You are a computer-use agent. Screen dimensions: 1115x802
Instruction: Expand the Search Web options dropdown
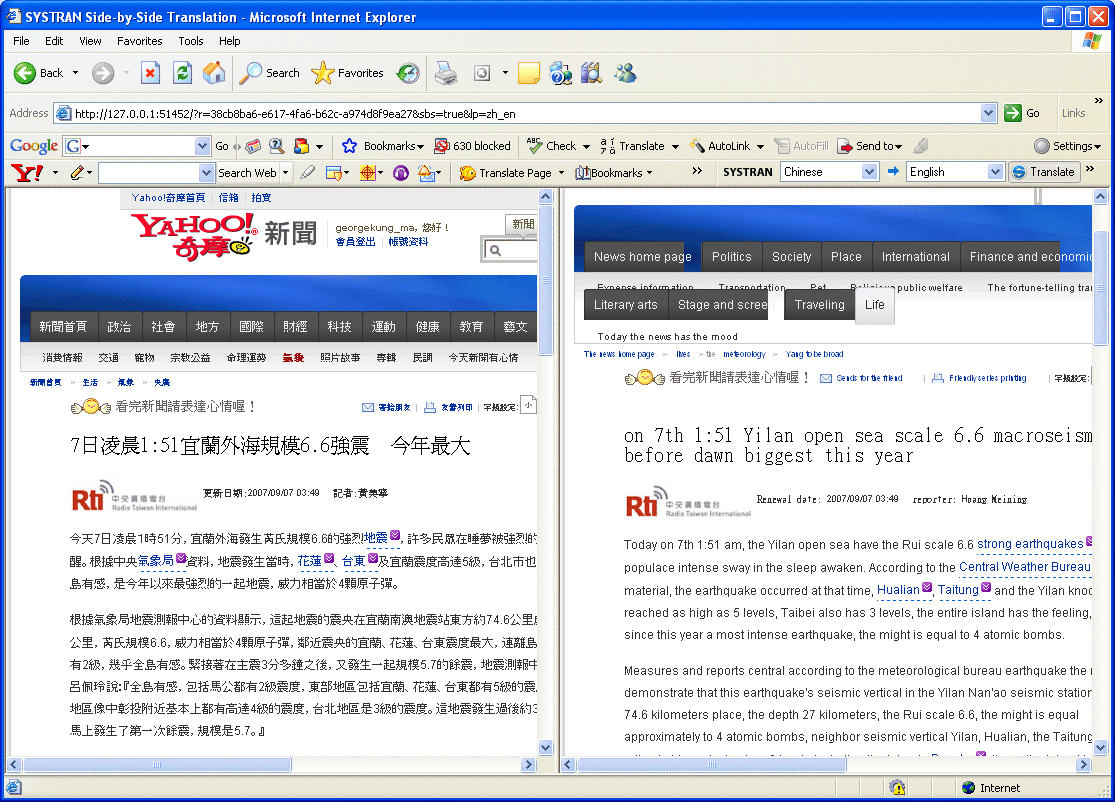coord(286,172)
